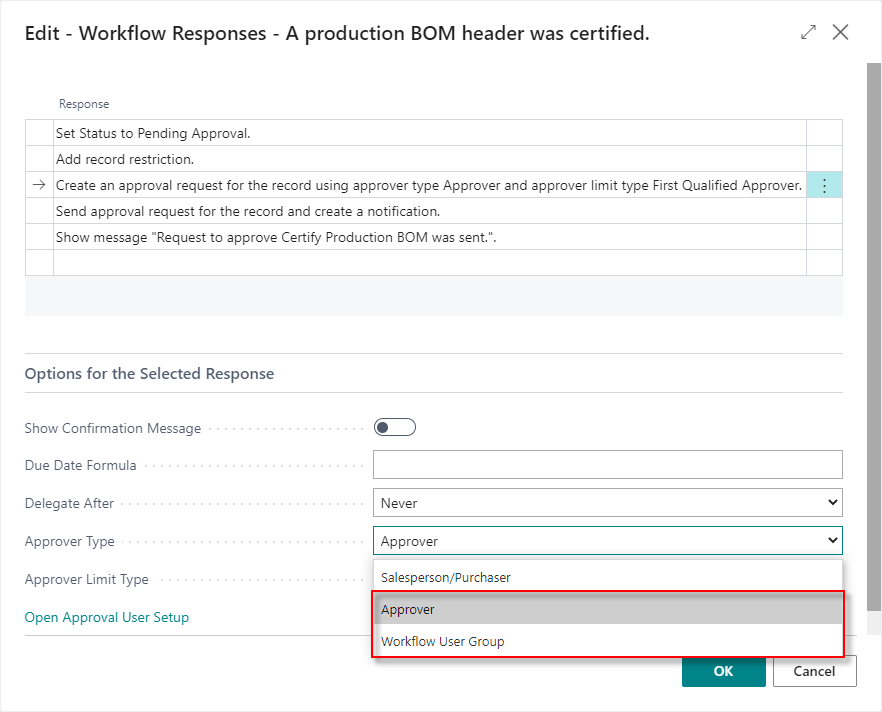882x712 pixels.
Task: Click the expand-to-full-page arrow icon
Action: click(x=808, y=32)
